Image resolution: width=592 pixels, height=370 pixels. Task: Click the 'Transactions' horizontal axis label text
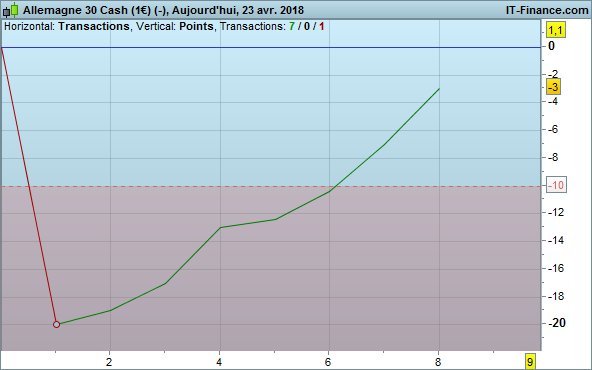pos(94,26)
